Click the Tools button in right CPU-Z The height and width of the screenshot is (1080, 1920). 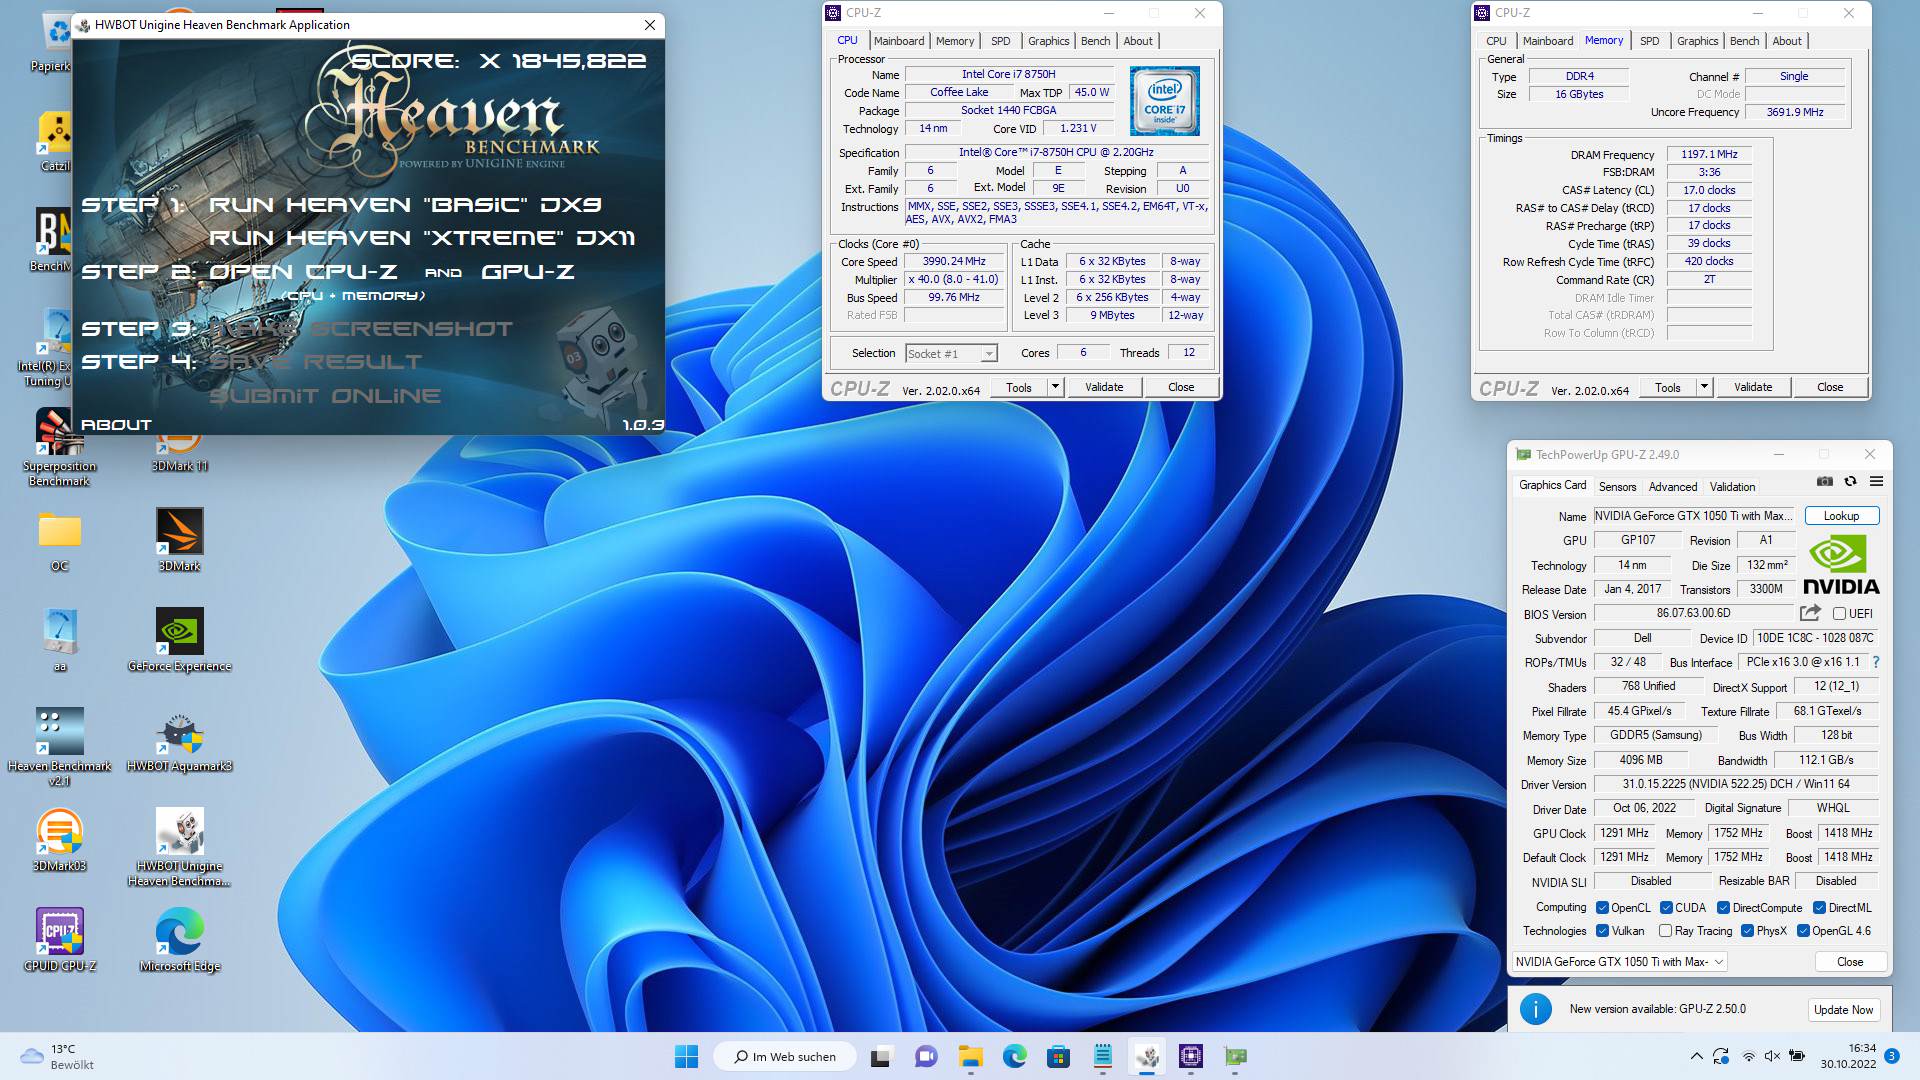1667,387
